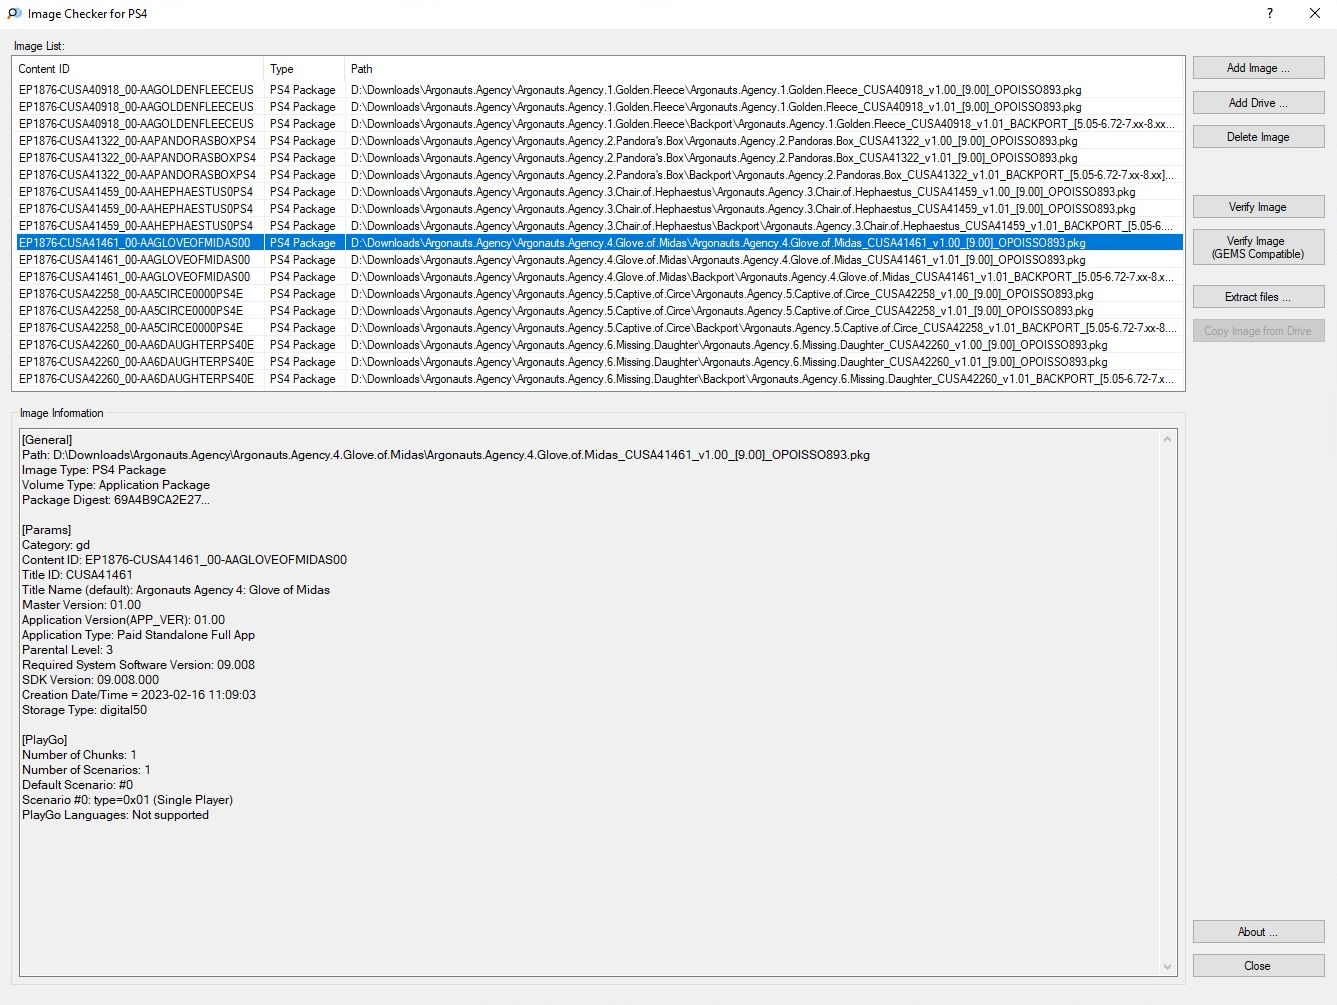Click the Type column header

point(303,69)
